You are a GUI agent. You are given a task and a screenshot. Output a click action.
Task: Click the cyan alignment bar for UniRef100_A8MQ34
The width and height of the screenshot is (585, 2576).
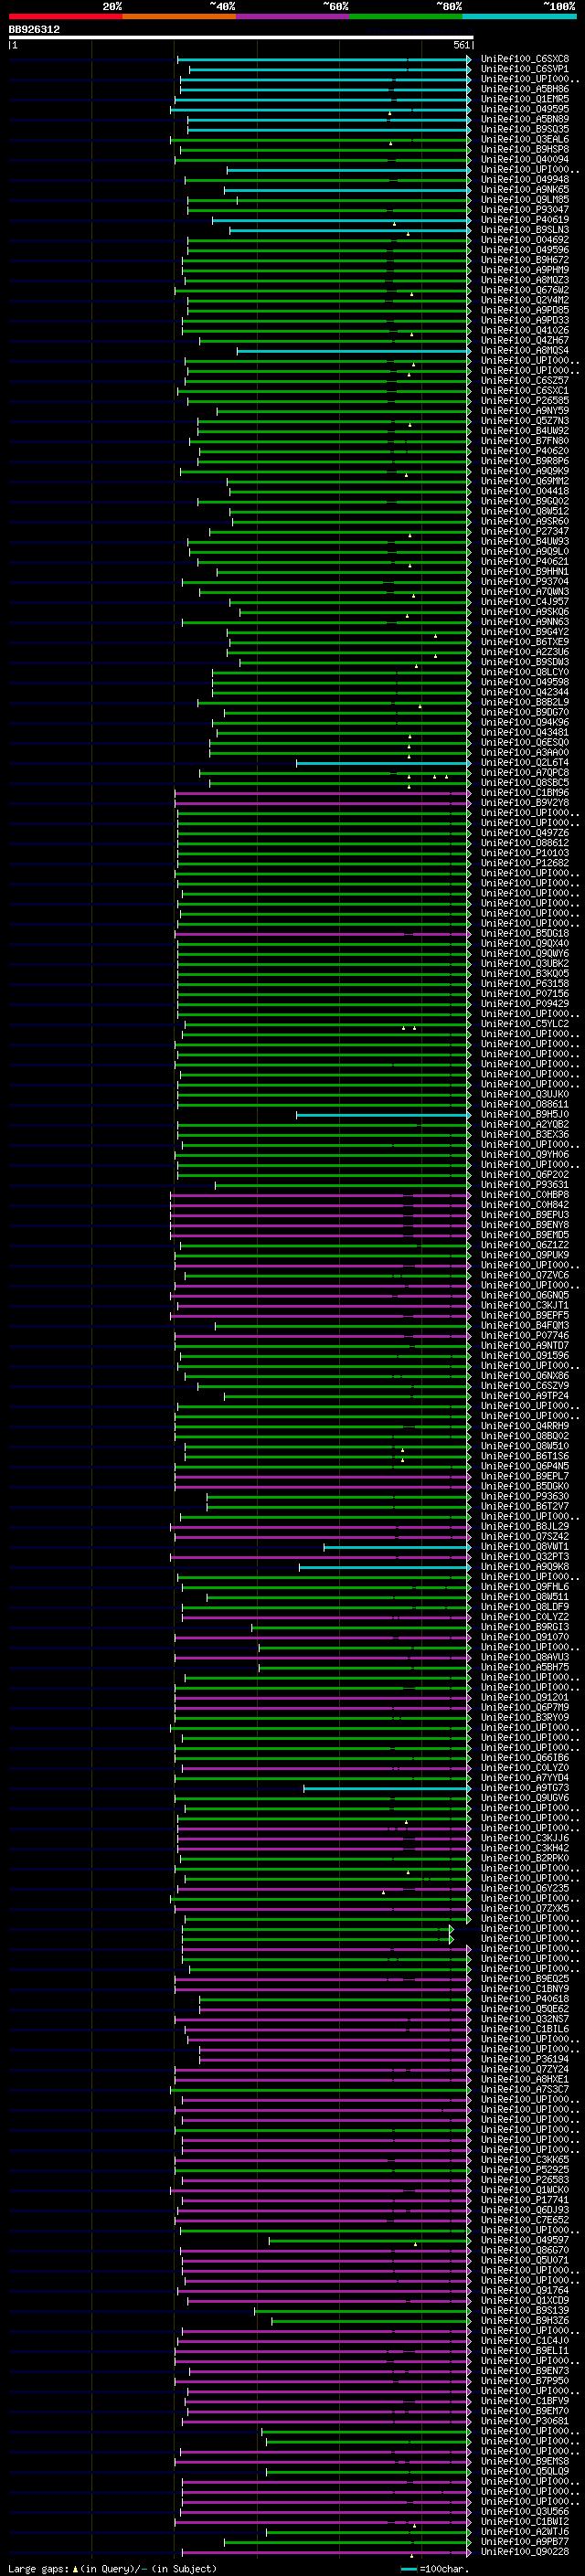[x=353, y=351]
